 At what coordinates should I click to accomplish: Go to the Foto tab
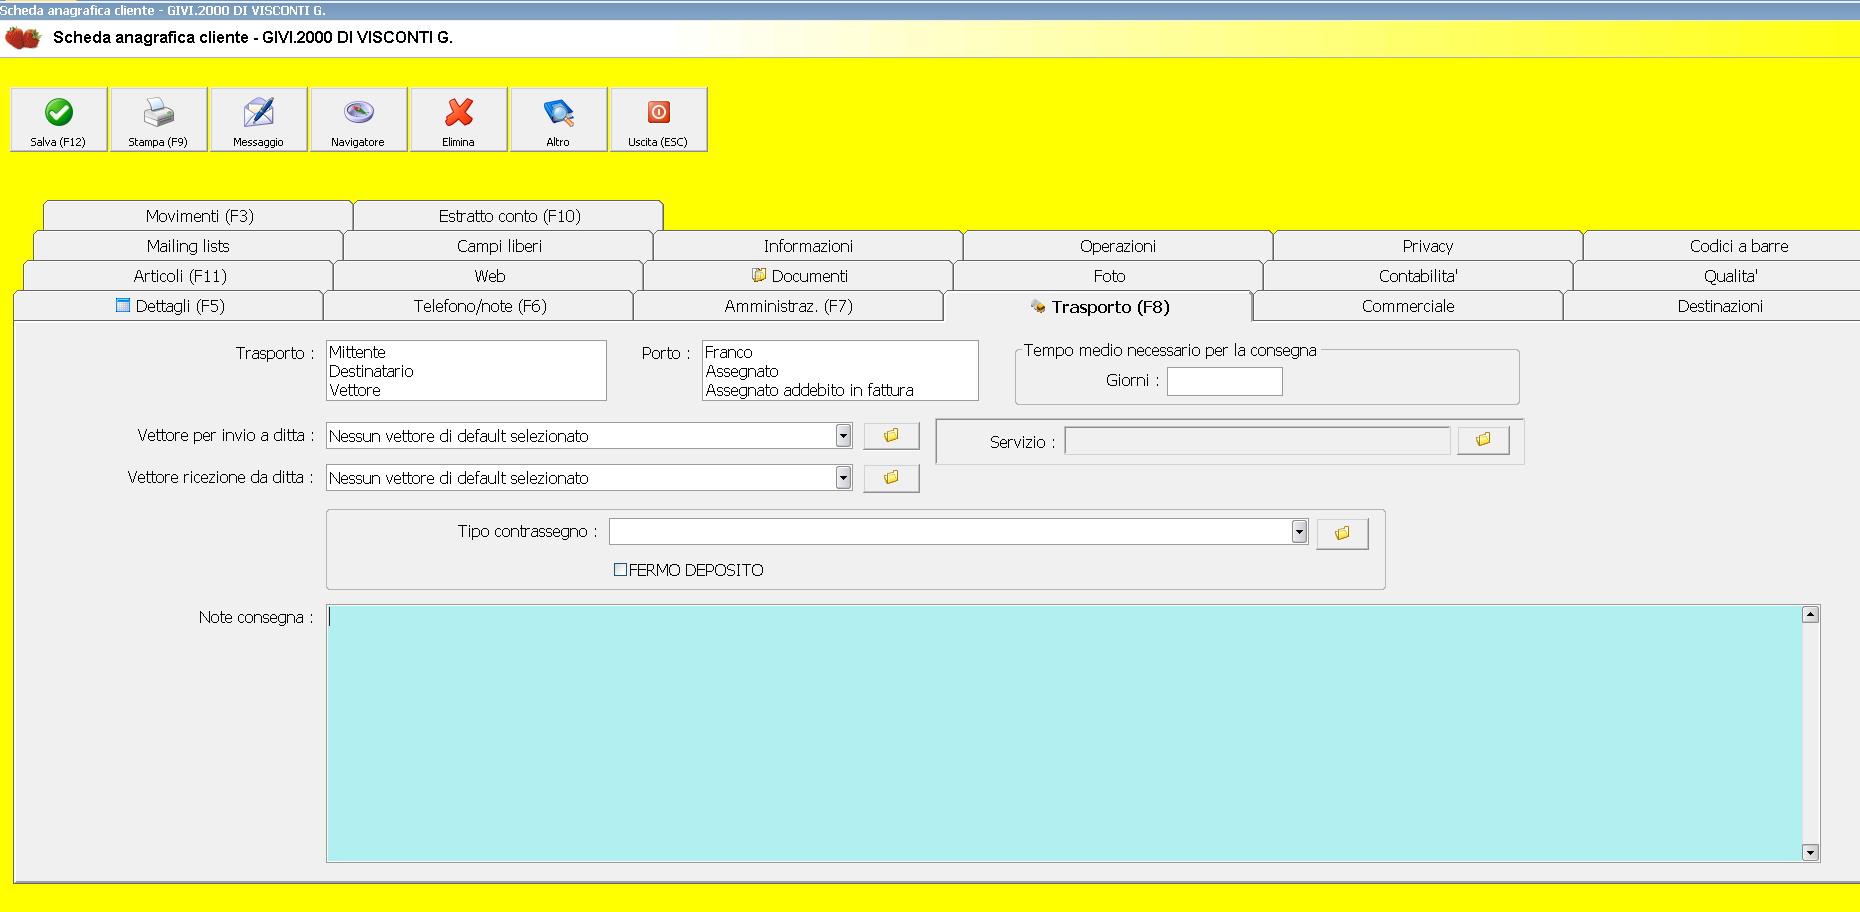[1109, 276]
